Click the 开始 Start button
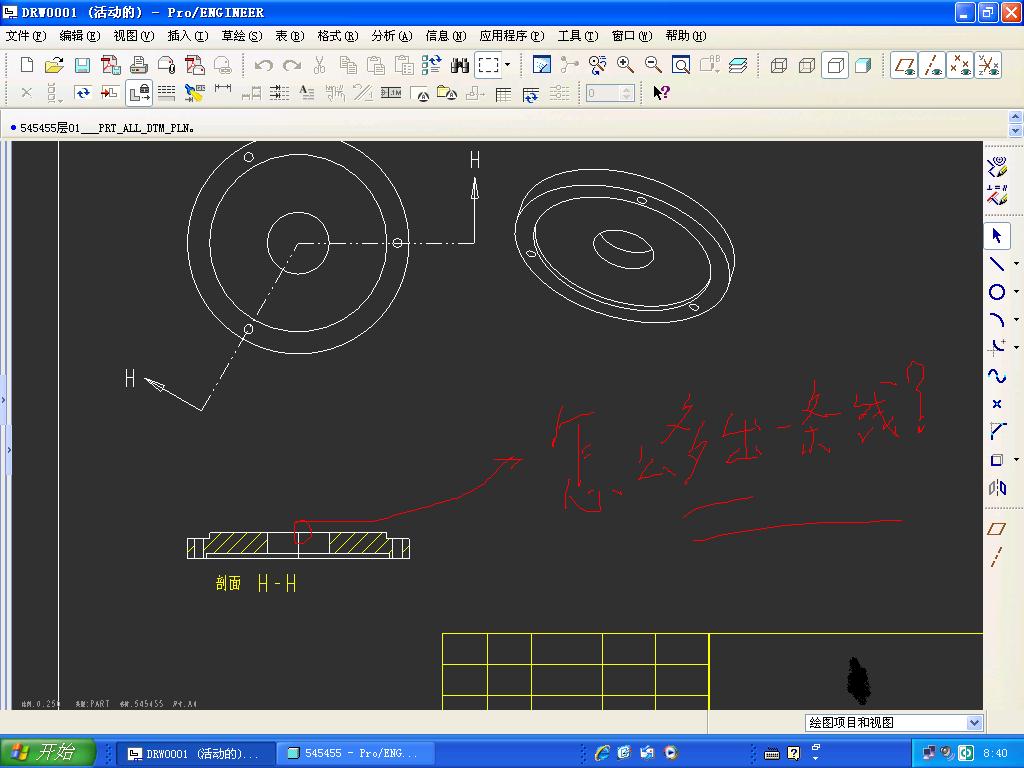Image resolution: width=1024 pixels, height=768 pixels. (x=48, y=752)
